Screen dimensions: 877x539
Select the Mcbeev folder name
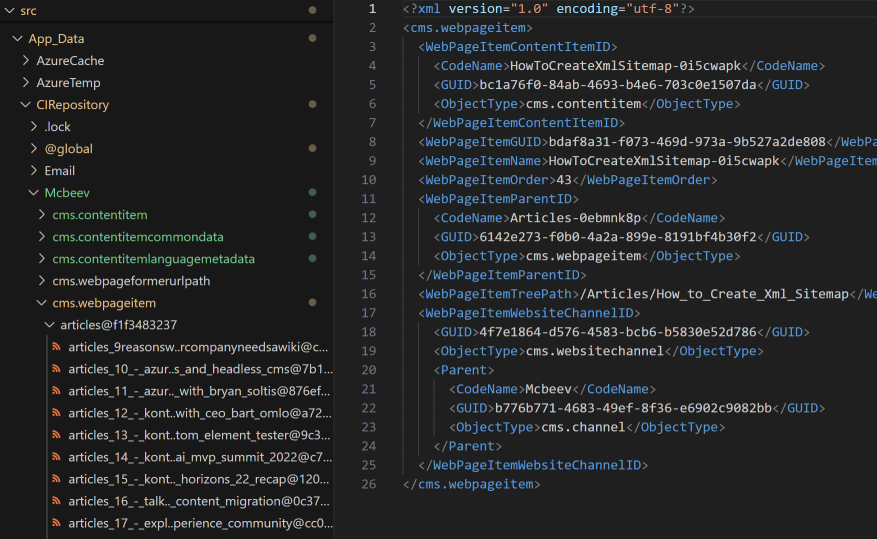(67, 193)
